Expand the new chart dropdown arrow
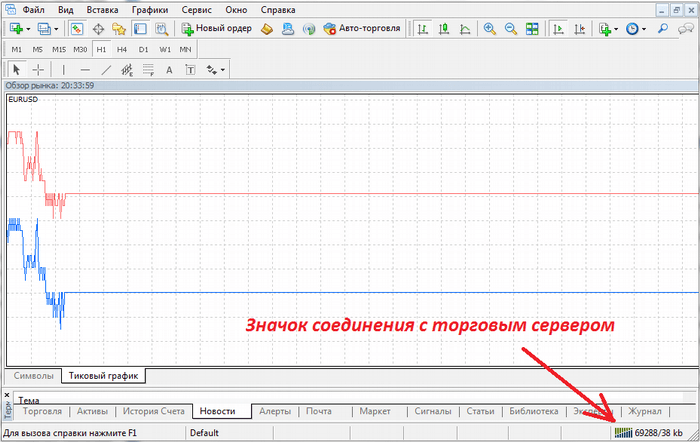This screenshot has height=442, width=700. point(28,29)
